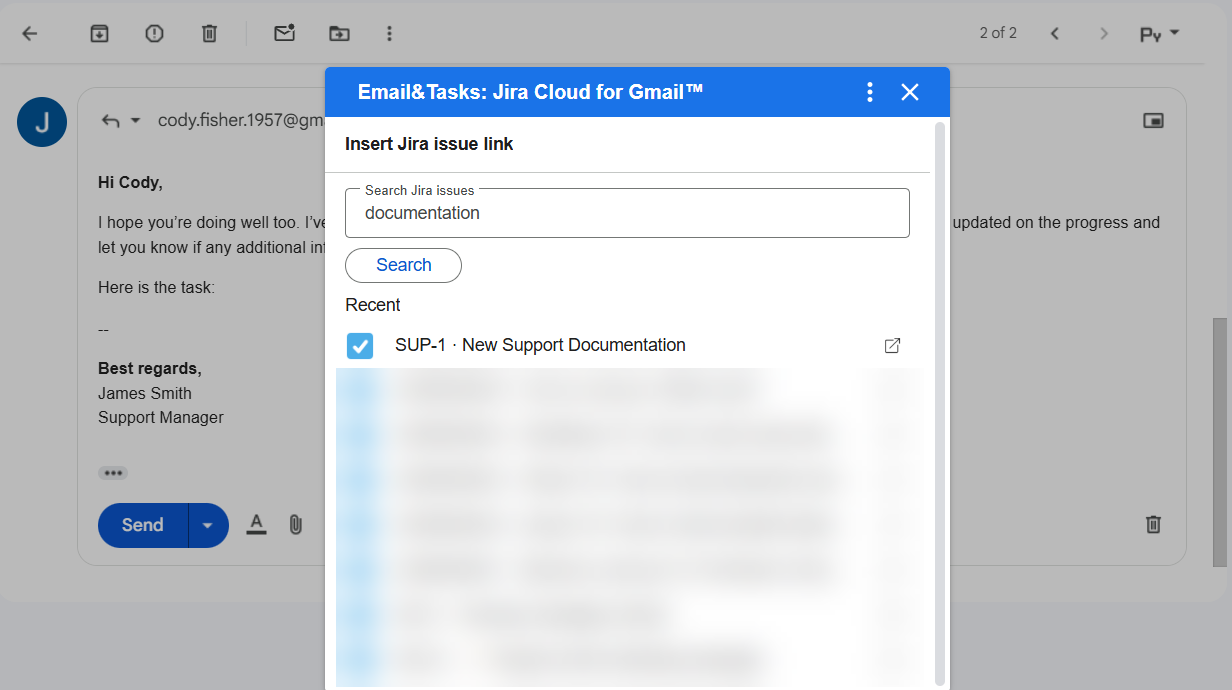Attach a file with the paperclip icon
The image size is (1232, 690).
[x=295, y=524]
